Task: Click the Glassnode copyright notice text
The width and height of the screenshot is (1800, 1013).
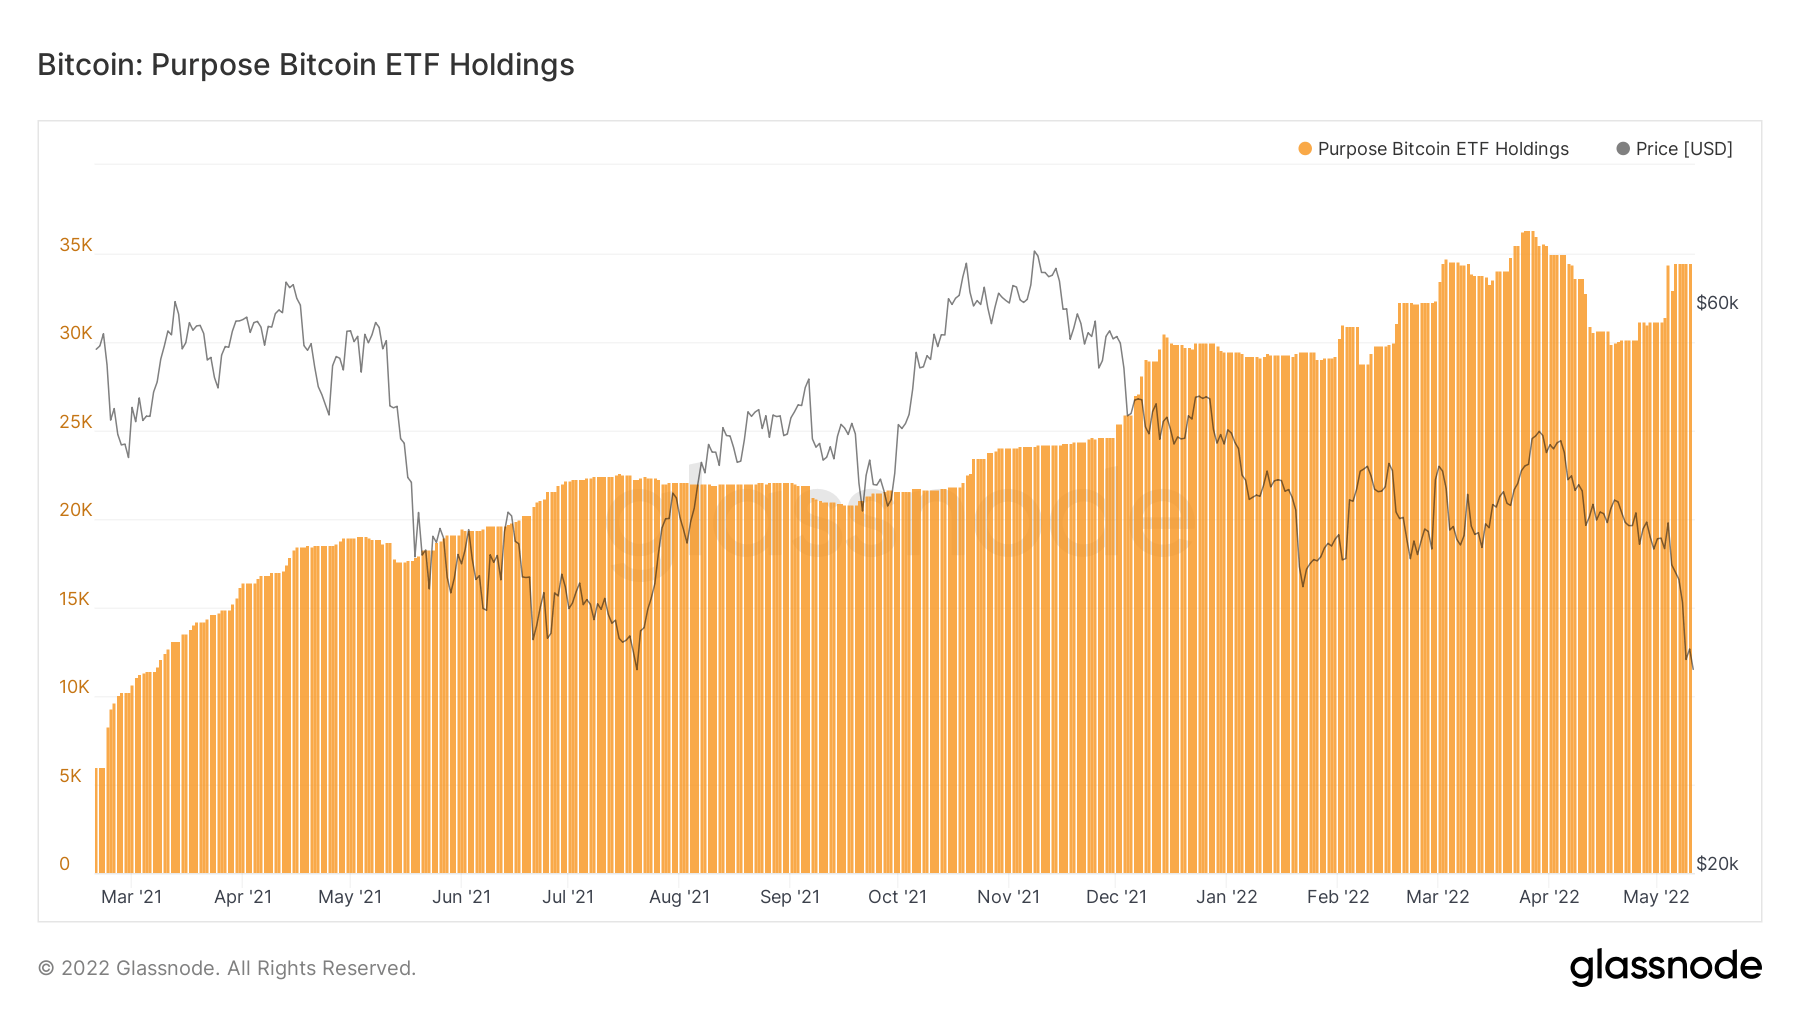Action: (227, 968)
